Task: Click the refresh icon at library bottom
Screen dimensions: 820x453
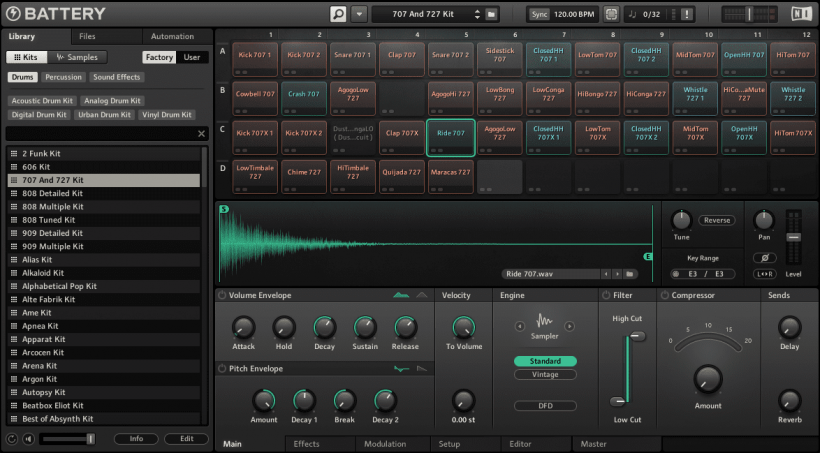Action: click(12, 439)
